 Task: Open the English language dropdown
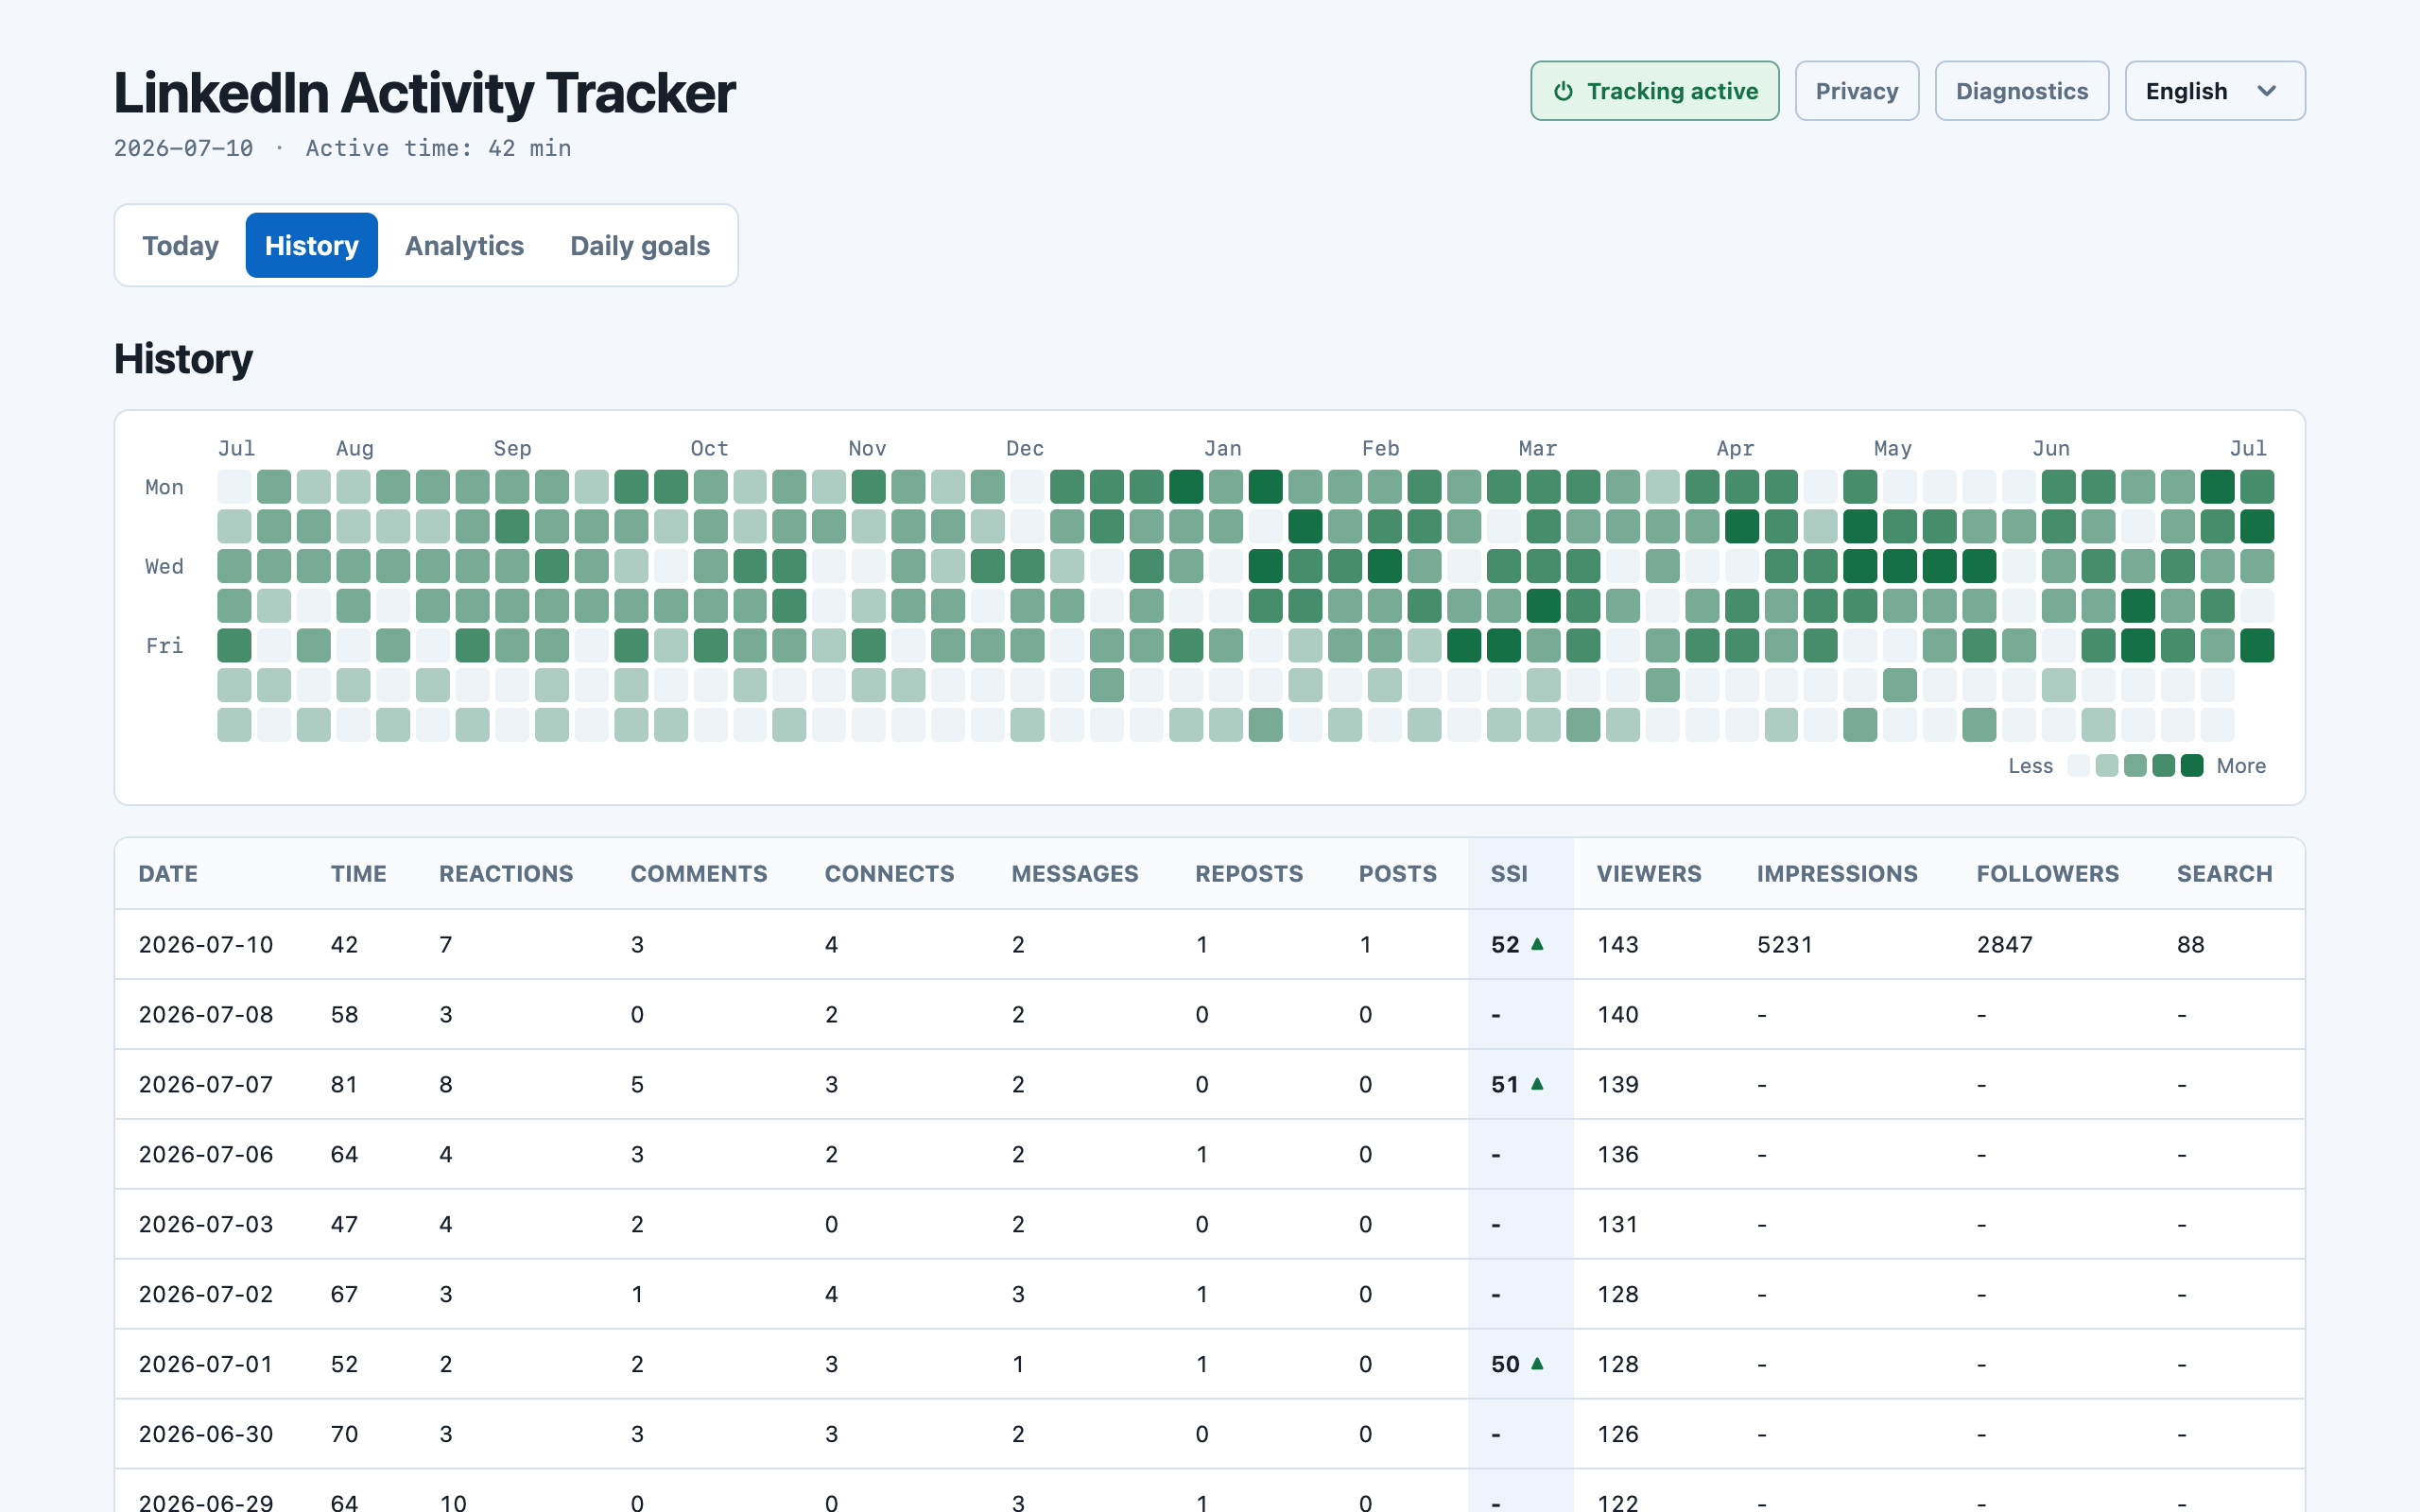pyautogui.click(x=2214, y=91)
